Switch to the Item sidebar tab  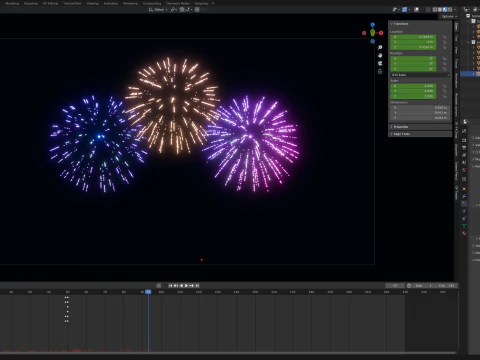point(456,27)
